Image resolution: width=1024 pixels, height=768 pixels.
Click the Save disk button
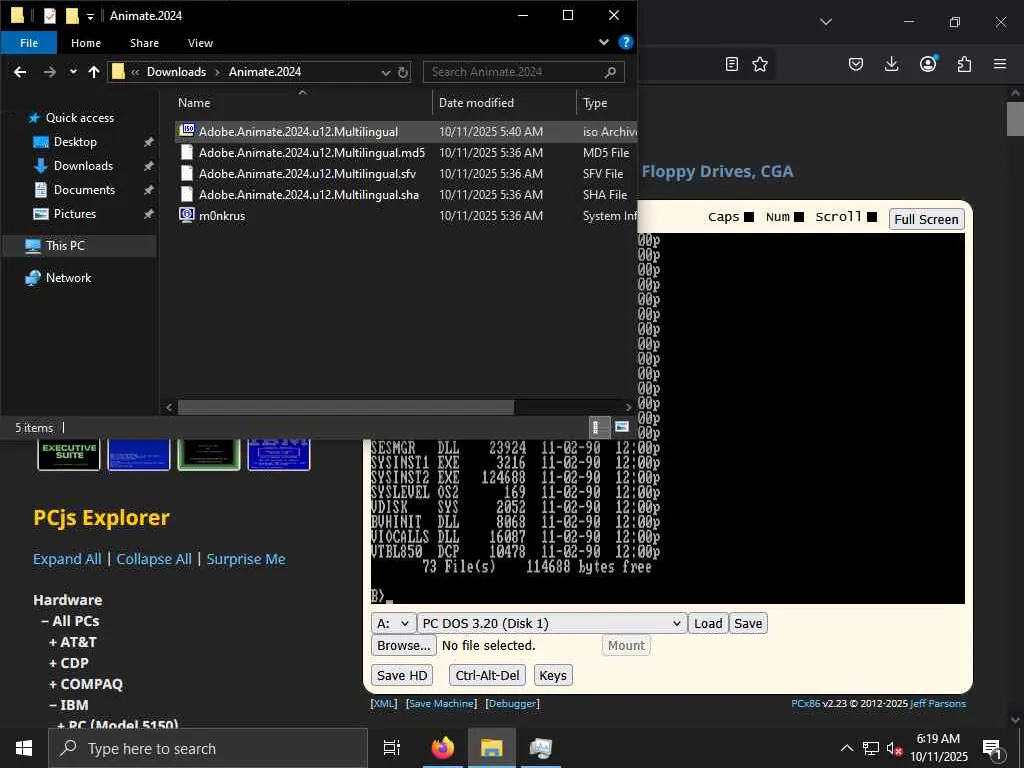point(748,624)
